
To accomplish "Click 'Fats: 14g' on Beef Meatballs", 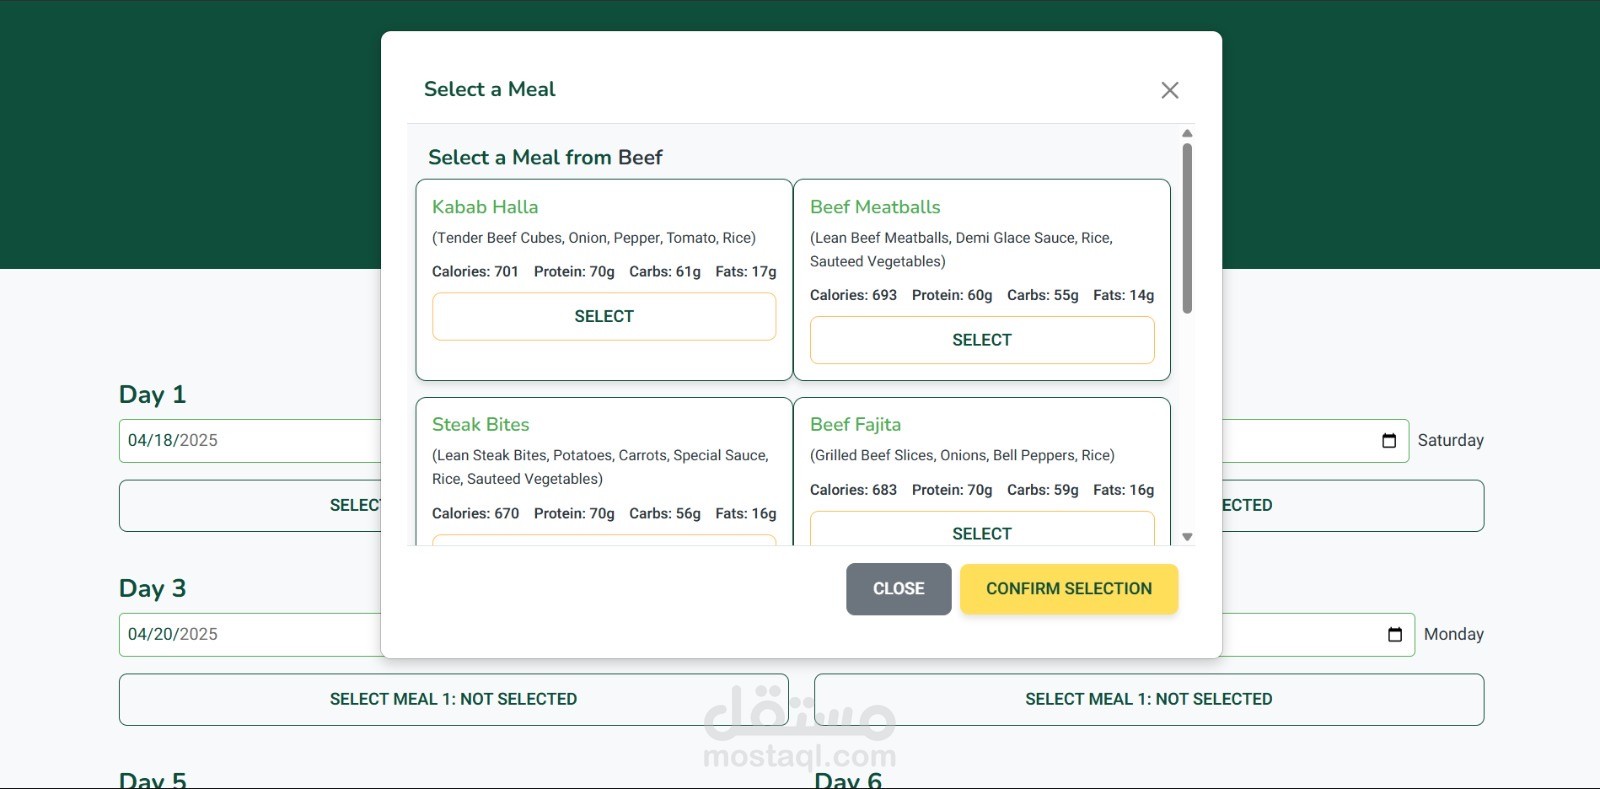I will [x=1123, y=296].
